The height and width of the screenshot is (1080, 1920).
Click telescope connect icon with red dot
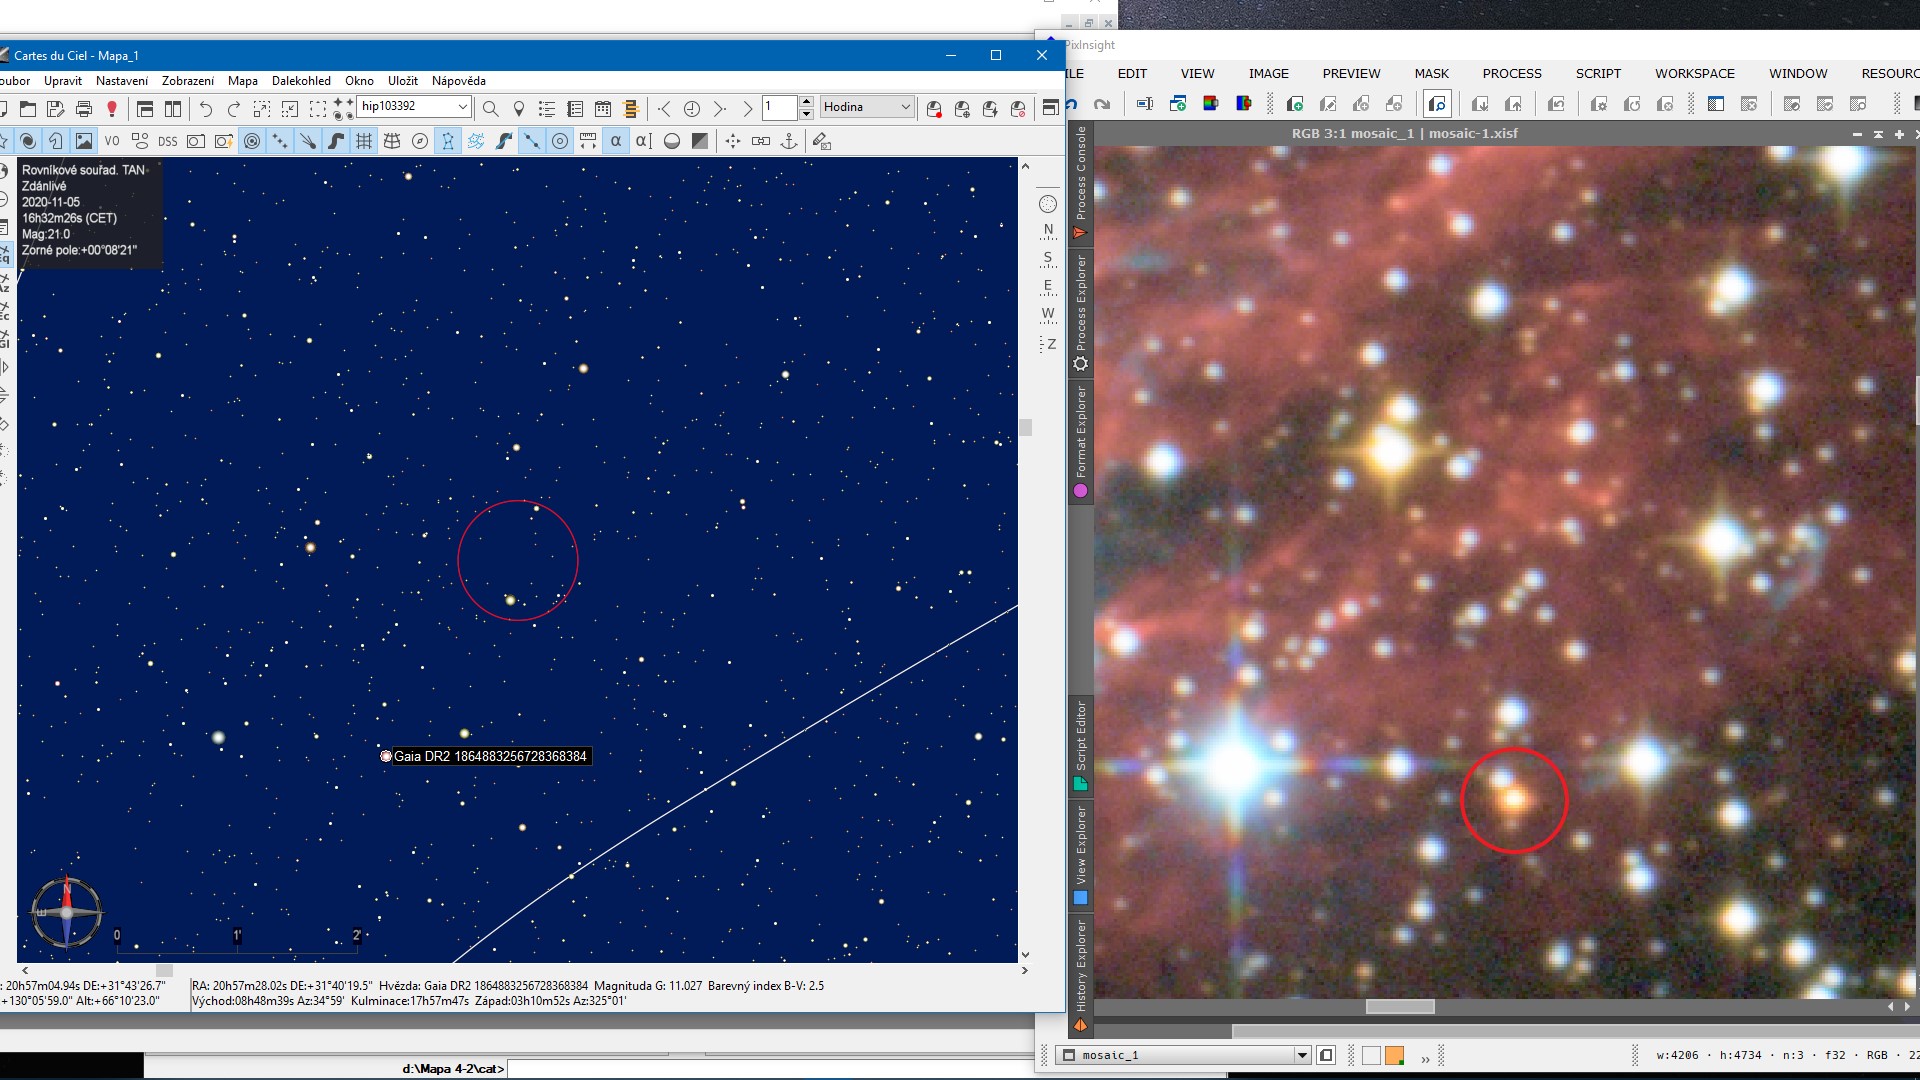[934, 109]
